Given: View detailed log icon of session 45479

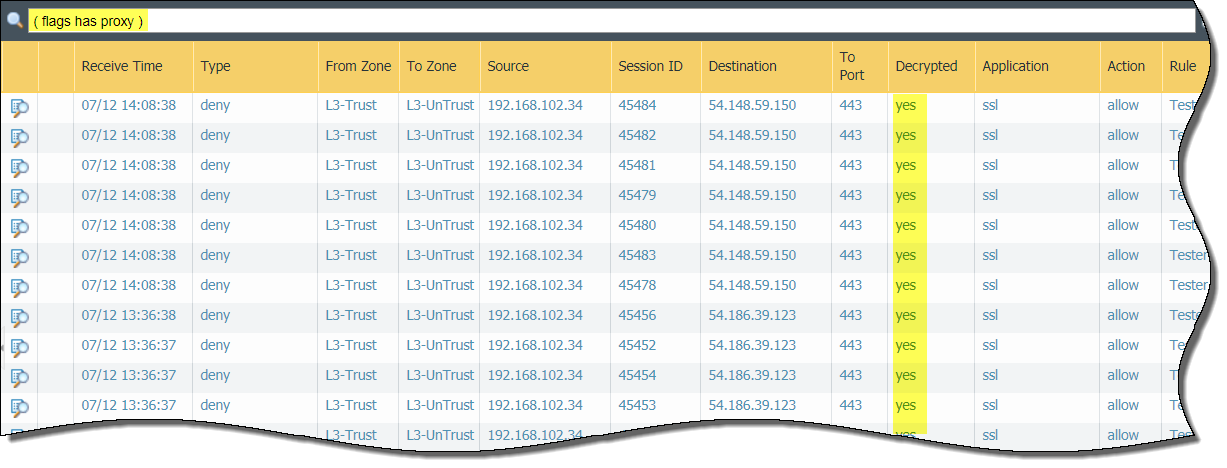Looking at the screenshot, I should (x=20, y=197).
